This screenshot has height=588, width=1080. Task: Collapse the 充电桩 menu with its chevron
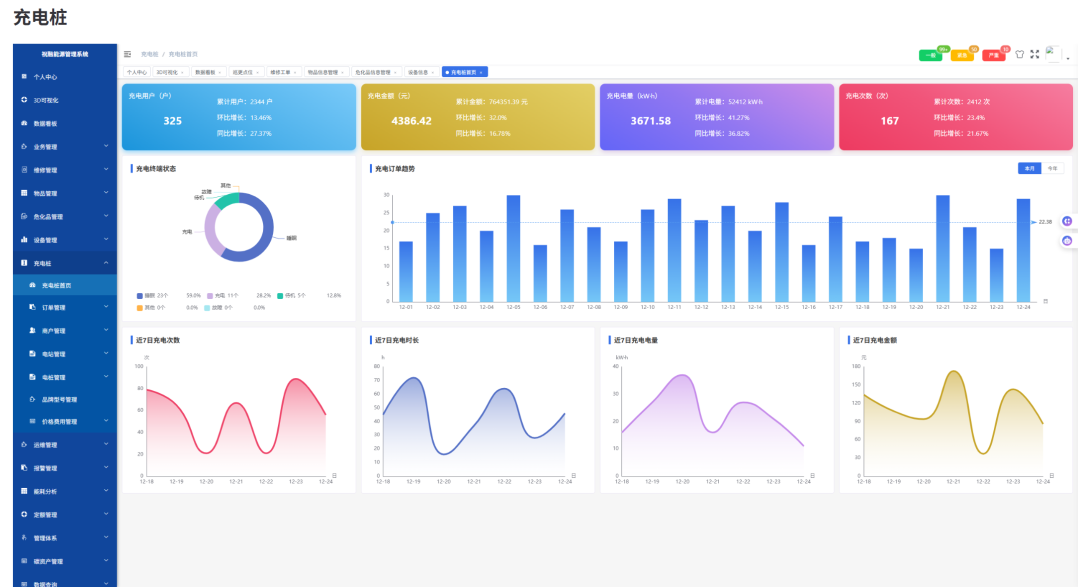(106, 263)
